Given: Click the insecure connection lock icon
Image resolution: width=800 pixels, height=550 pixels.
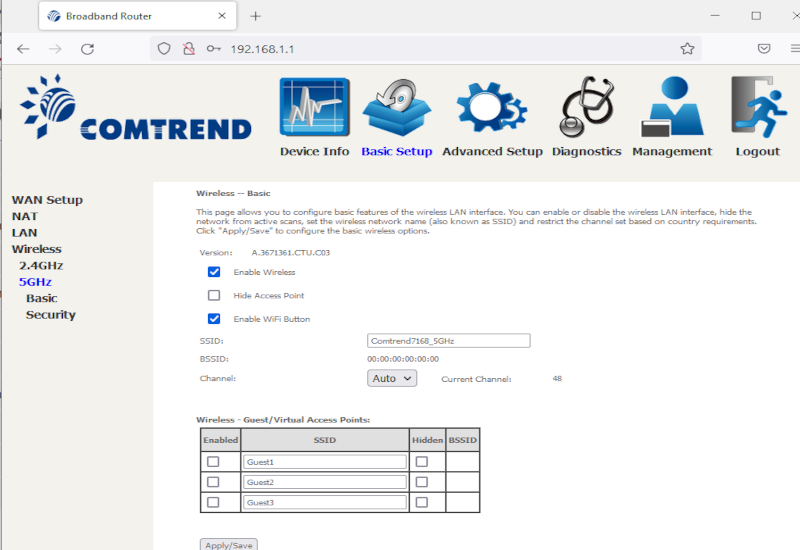Looking at the screenshot, I should [x=189, y=48].
